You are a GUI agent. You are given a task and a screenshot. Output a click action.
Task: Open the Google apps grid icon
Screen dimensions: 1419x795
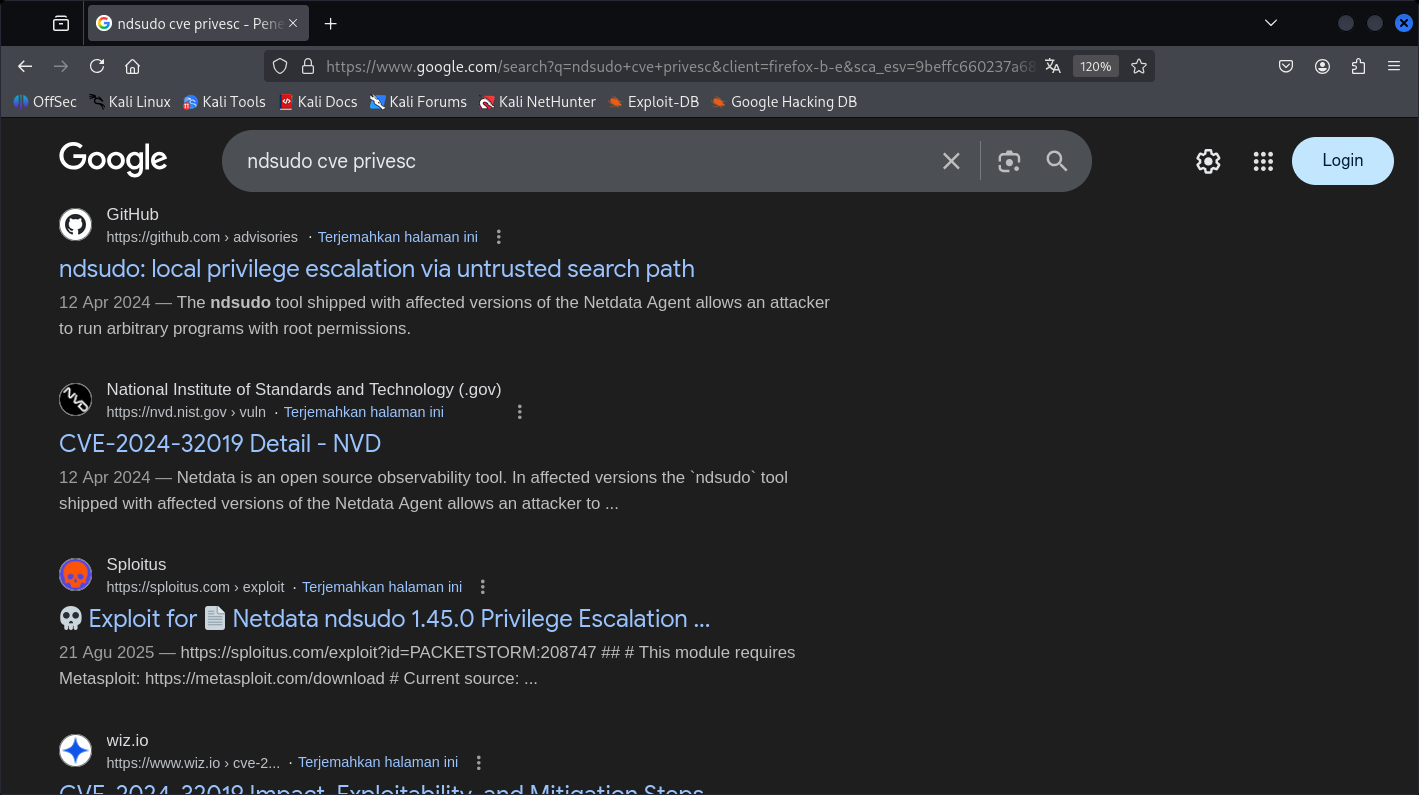(x=1263, y=161)
